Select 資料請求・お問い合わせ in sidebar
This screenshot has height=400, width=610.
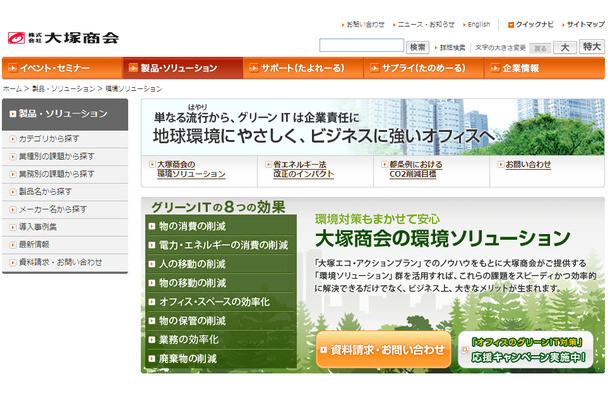coord(65,262)
